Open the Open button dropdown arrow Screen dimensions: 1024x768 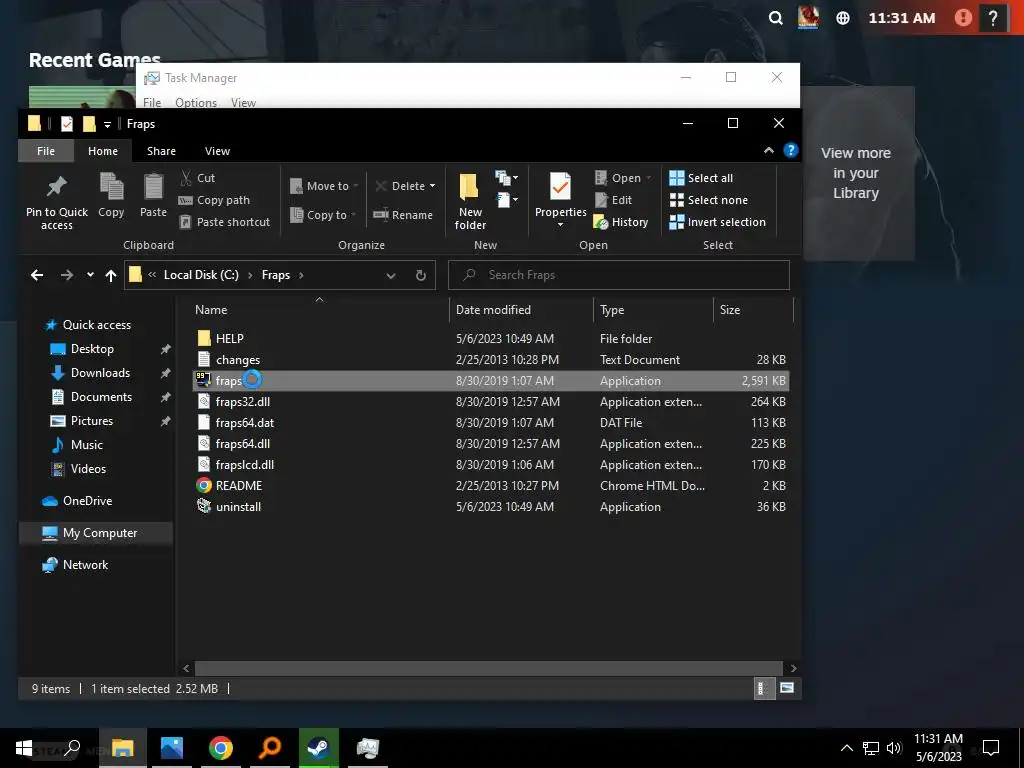[648, 178]
